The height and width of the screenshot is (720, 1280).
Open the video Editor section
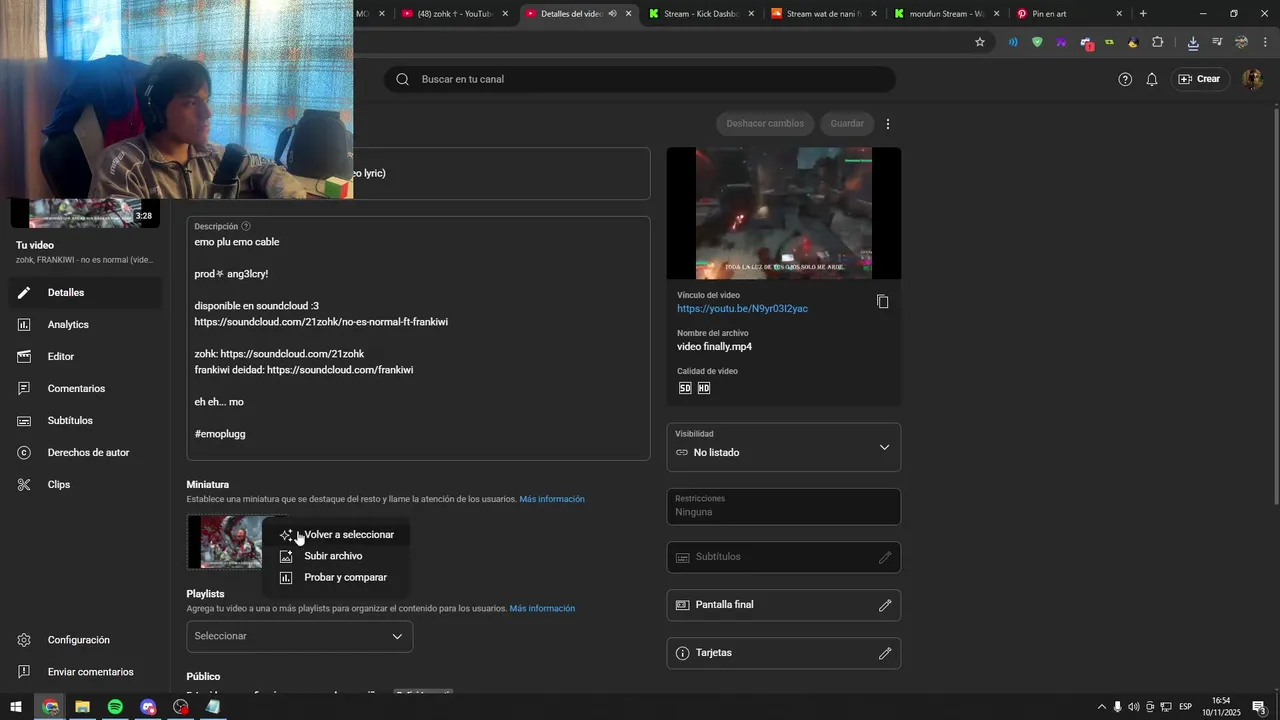coord(85,357)
